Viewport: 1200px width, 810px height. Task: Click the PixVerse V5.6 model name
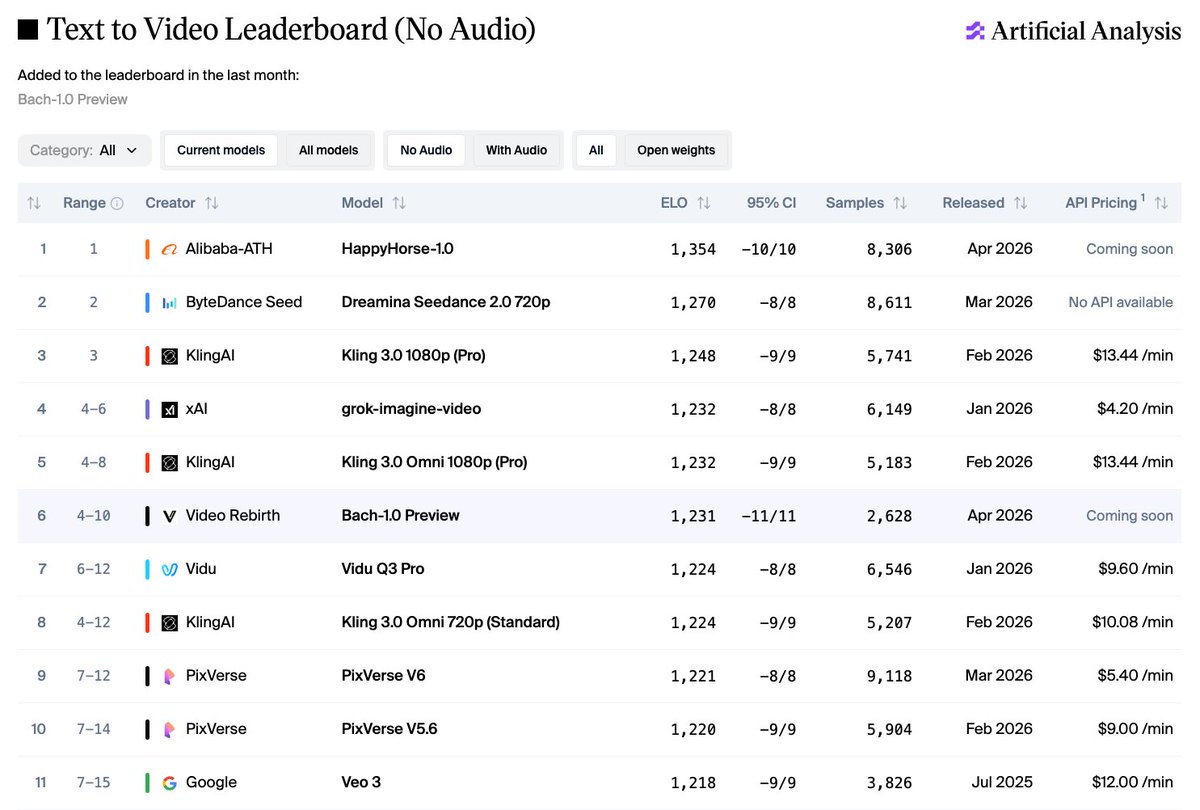(x=389, y=729)
